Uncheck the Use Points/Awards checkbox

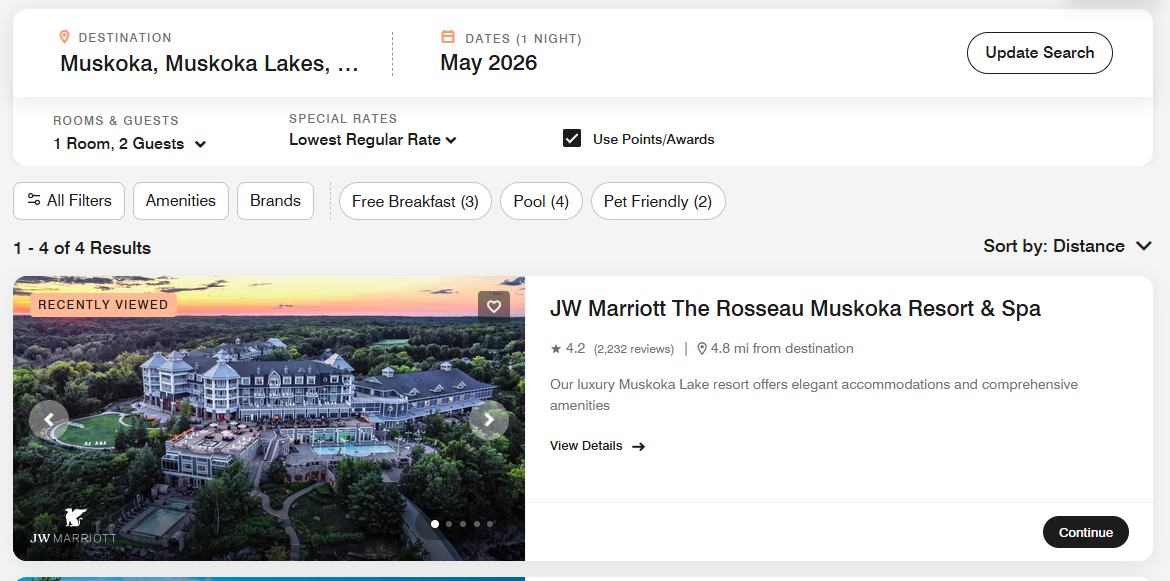[x=572, y=139]
